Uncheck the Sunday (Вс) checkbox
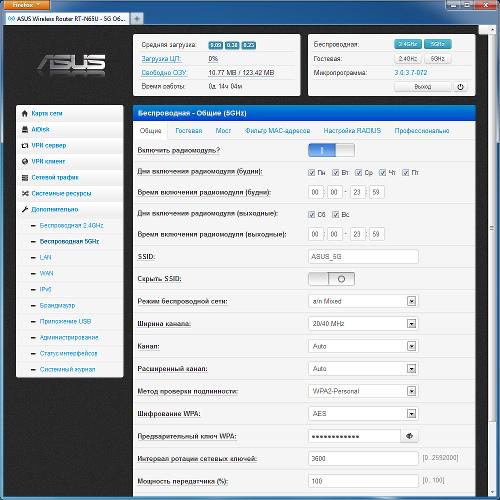Screen dimensions: 500x500 pos(335,214)
